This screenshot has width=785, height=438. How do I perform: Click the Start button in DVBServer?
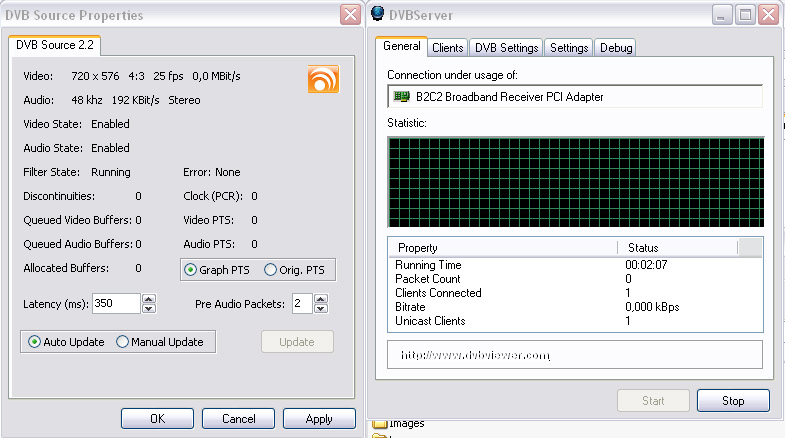point(653,400)
